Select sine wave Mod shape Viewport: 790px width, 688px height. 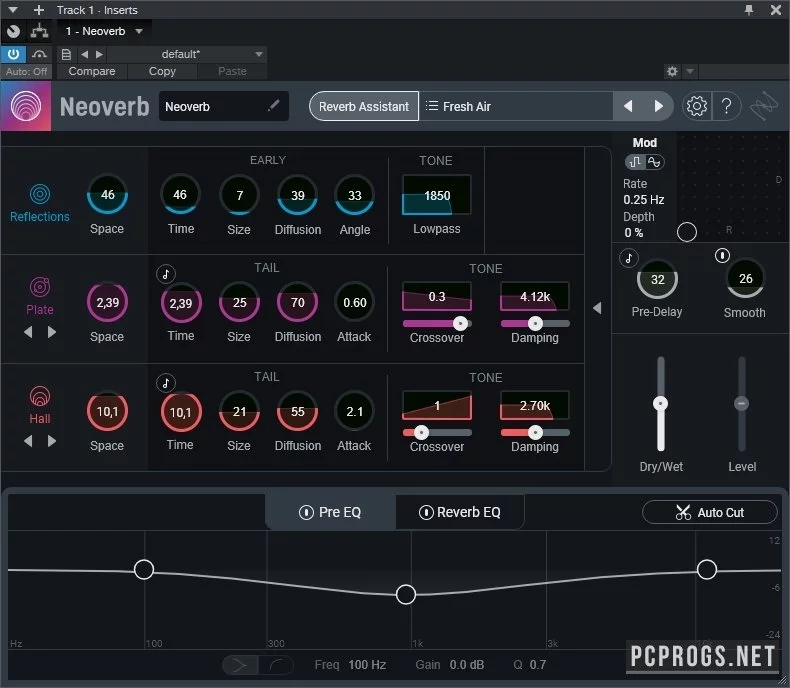pyautogui.click(x=654, y=162)
